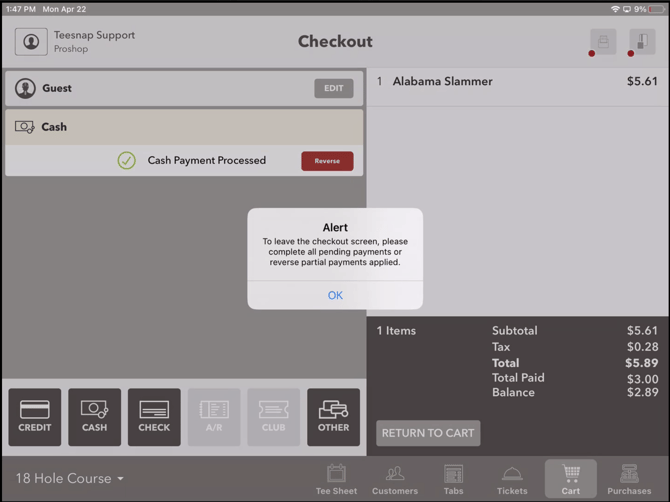The height and width of the screenshot is (502, 670).
Task: Tap the card reader device icon
Action: tap(642, 42)
